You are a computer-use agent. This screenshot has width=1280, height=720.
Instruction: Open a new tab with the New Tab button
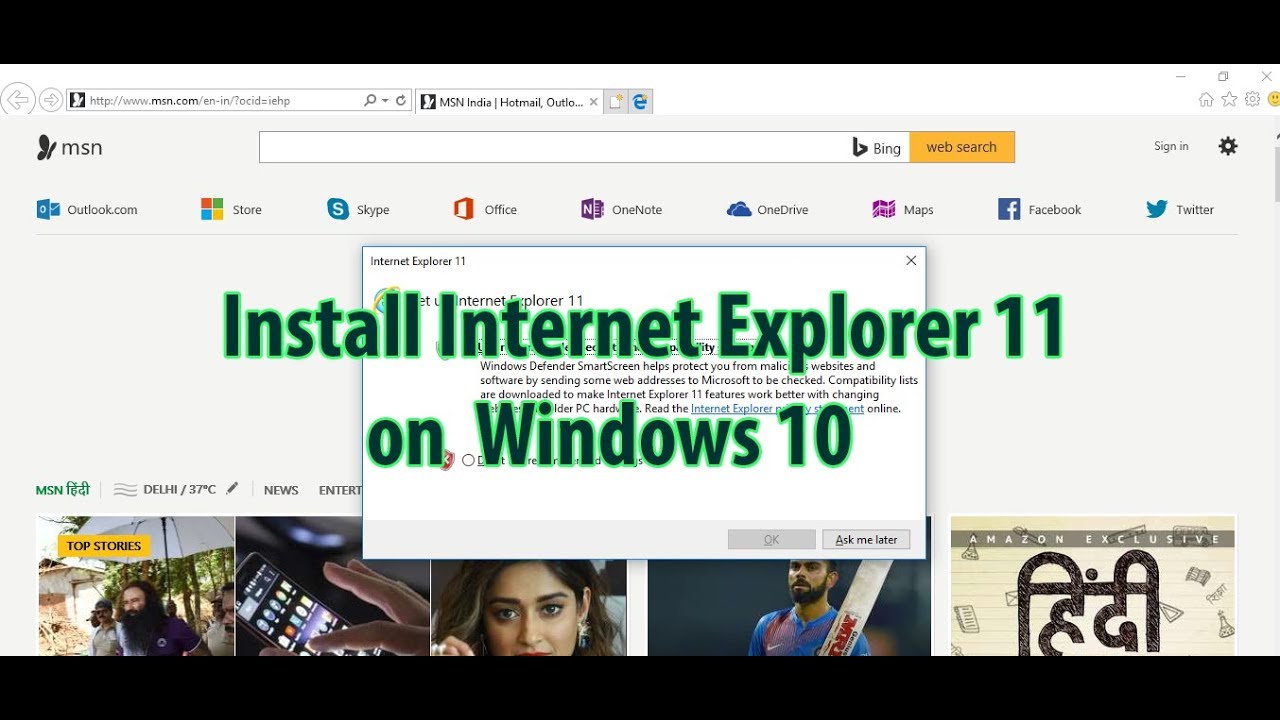tap(616, 101)
